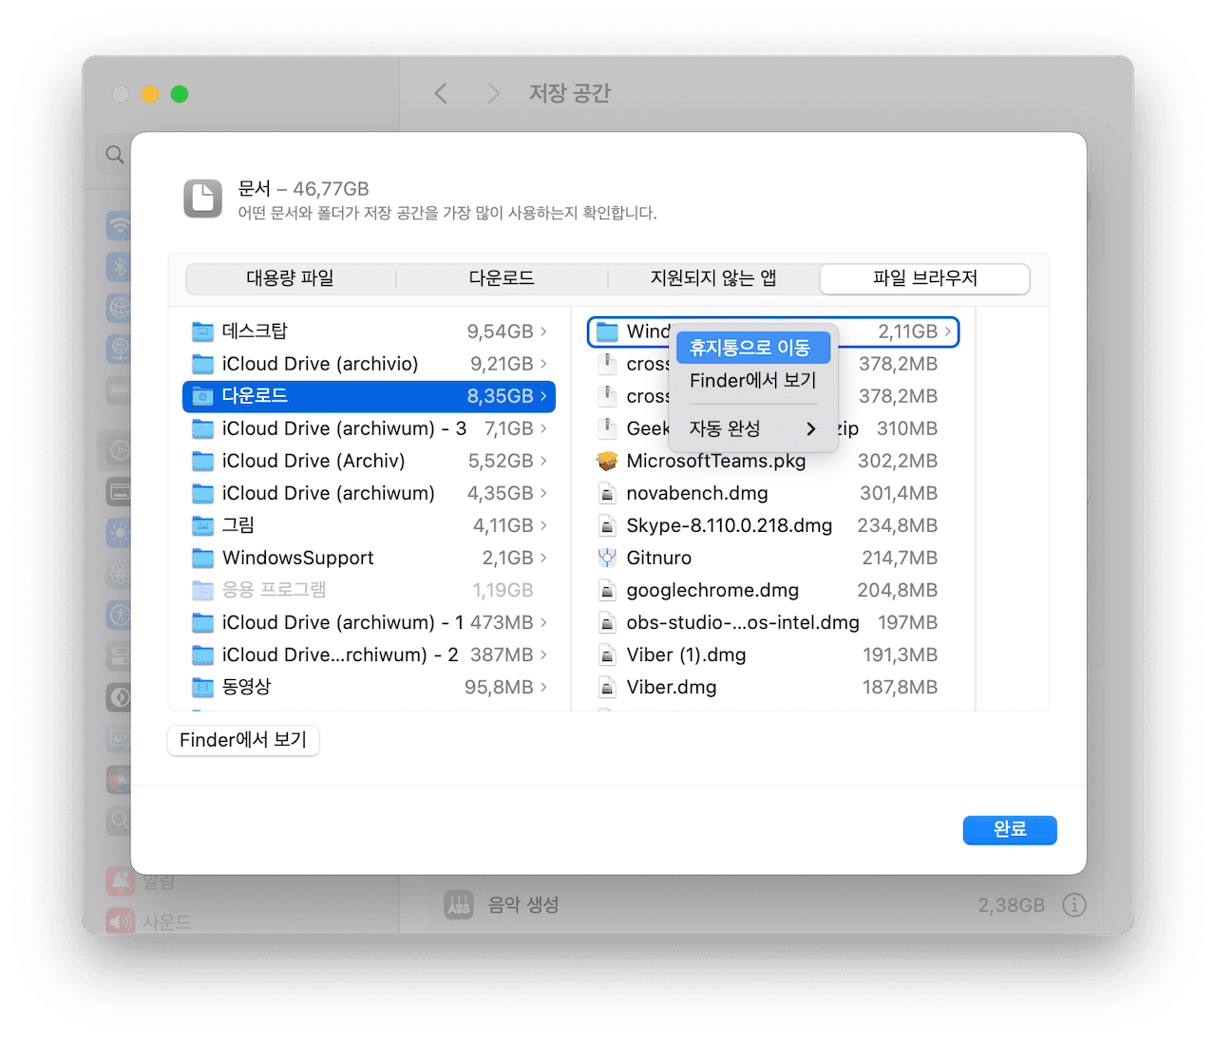The height and width of the screenshot is (1042, 1216).
Task: Click the Gitnuro app icon
Action: coord(607,558)
